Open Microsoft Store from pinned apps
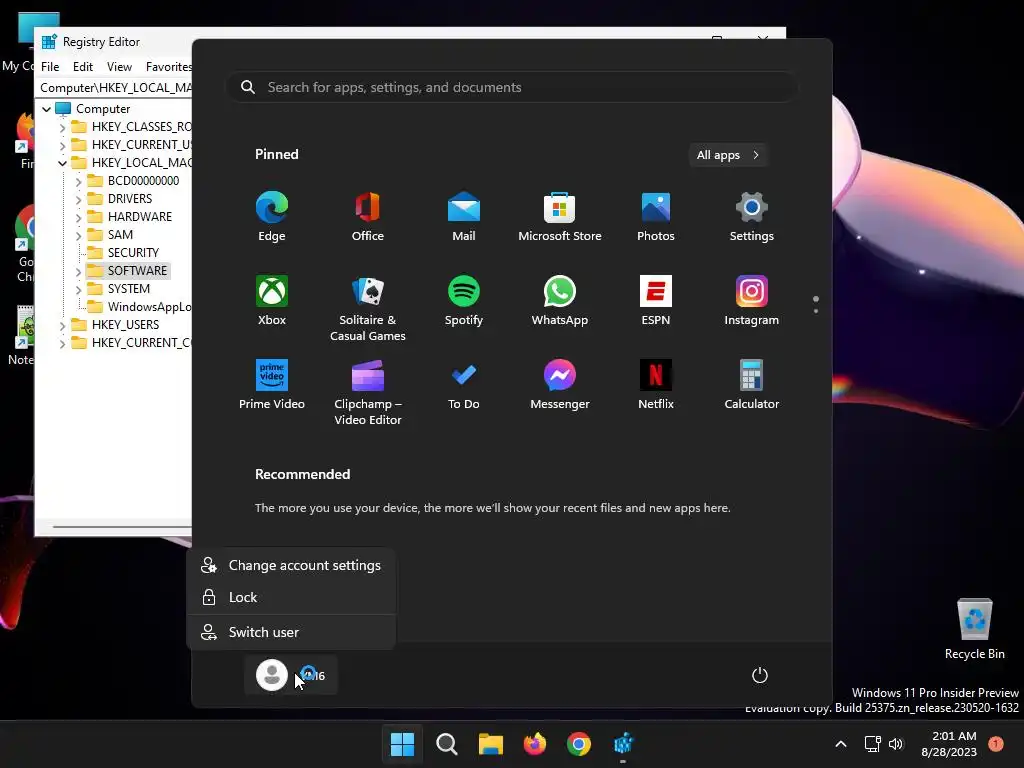The width and height of the screenshot is (1024, 768). click(x=560, y=216)
